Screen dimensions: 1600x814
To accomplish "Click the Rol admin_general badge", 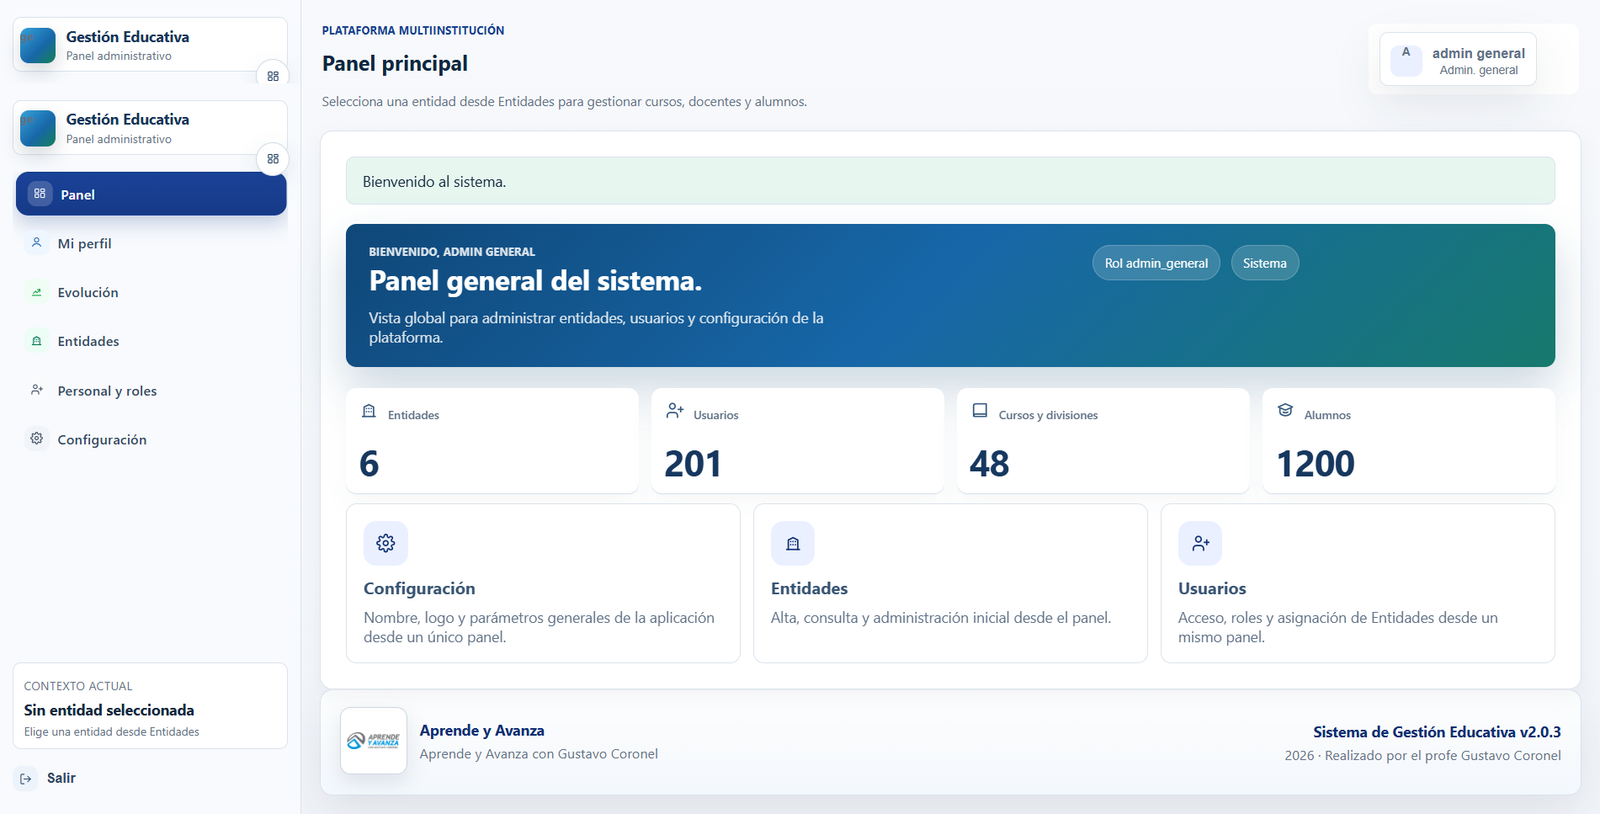I will pyautogui.click(x=1156, y=263).
